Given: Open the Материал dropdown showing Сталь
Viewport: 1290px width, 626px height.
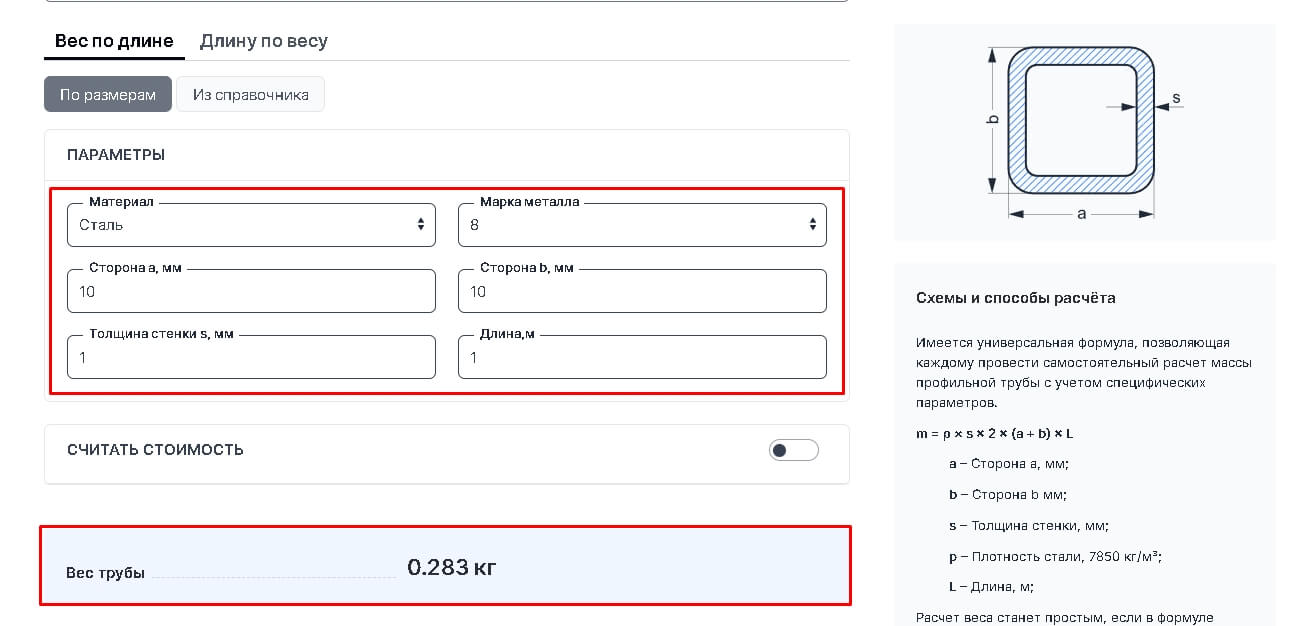Looking at the screenshot, I should (x=240, y=225).
